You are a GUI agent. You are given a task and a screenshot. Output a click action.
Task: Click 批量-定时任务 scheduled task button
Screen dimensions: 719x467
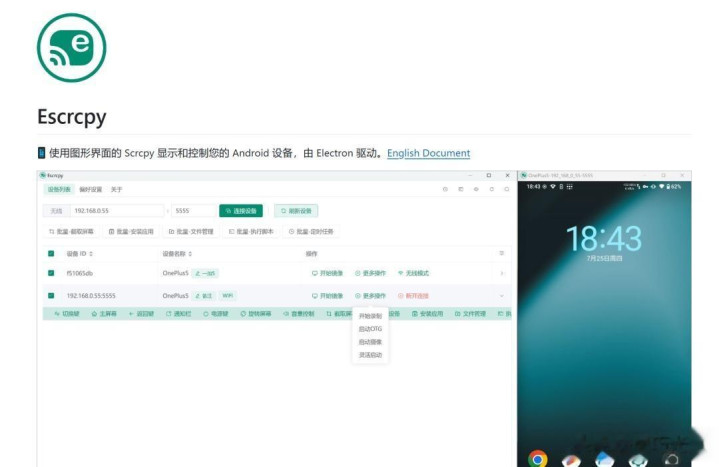pyautogui.click(x=311, y=232)
